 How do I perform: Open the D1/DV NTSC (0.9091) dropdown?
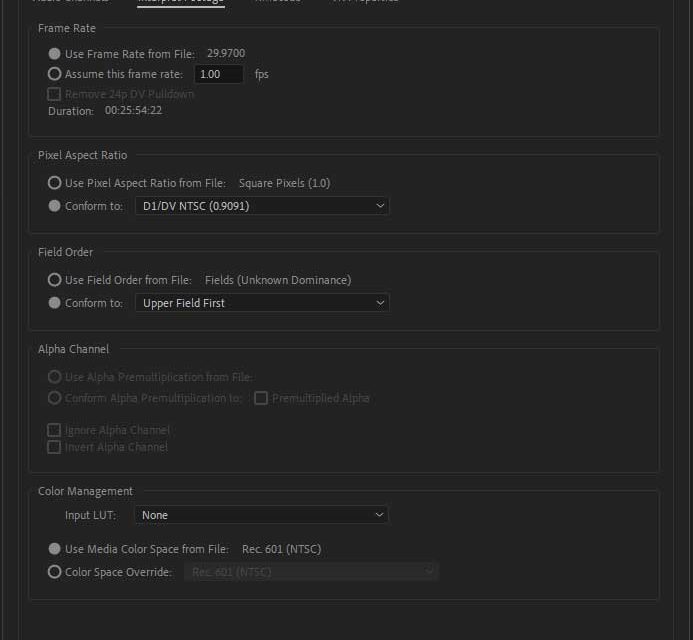[x=262, y=206]
